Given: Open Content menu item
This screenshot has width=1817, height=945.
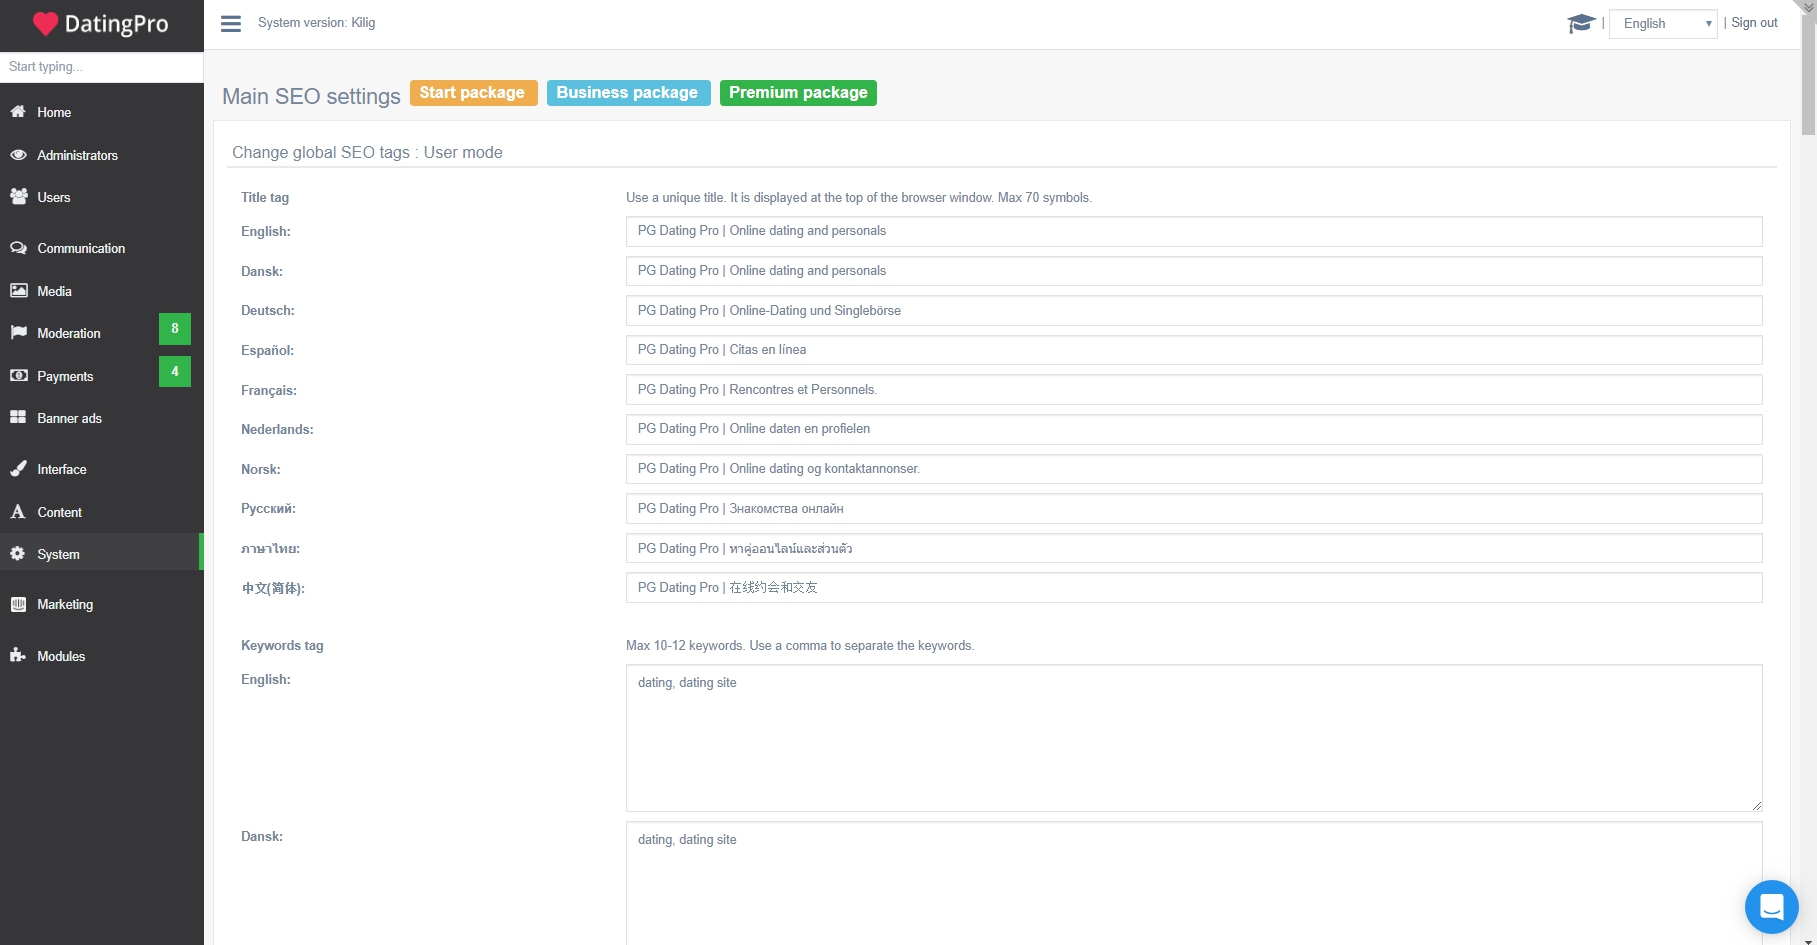Looking at the screenshot, I should (60, 512).
